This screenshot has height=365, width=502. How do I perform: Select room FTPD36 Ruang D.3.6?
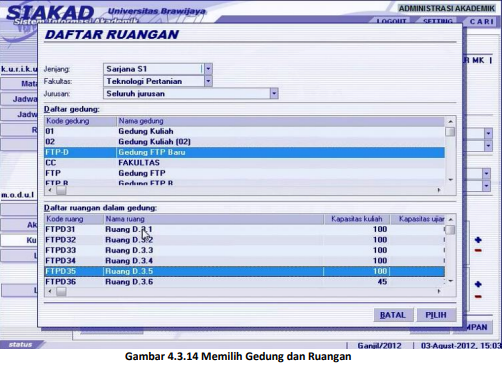click(244, 282)
